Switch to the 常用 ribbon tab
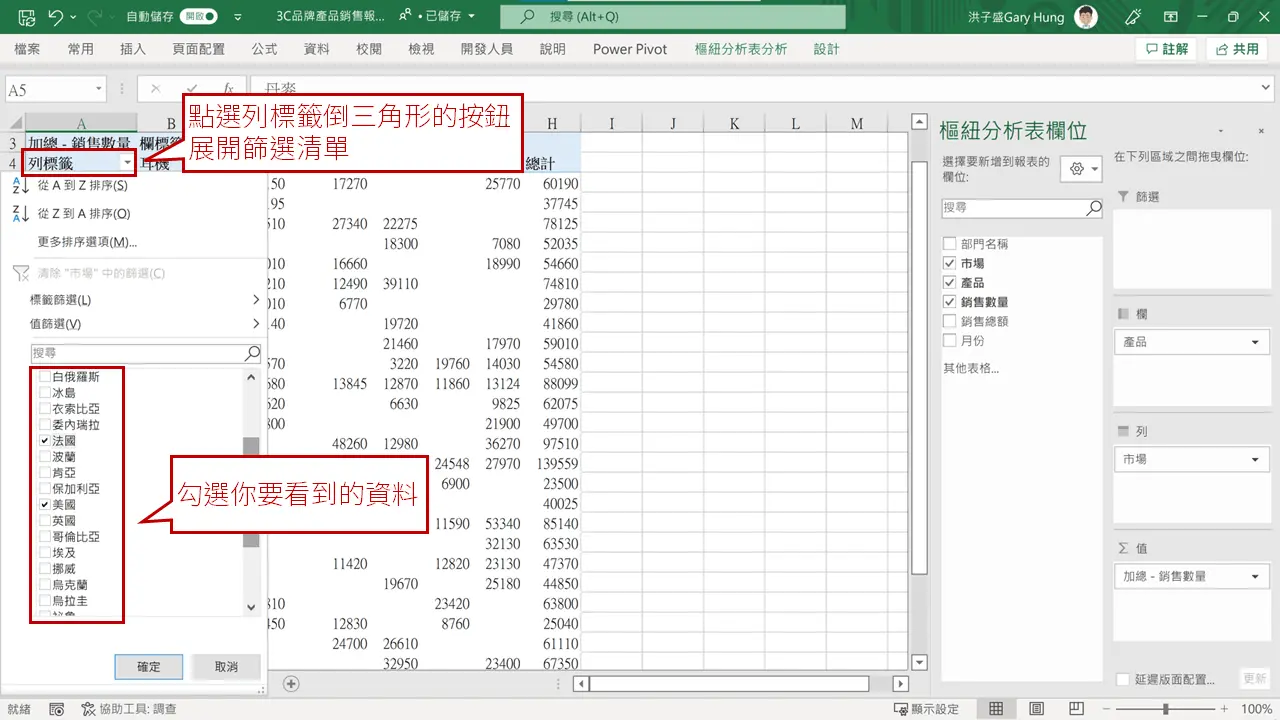 [80, 49]
